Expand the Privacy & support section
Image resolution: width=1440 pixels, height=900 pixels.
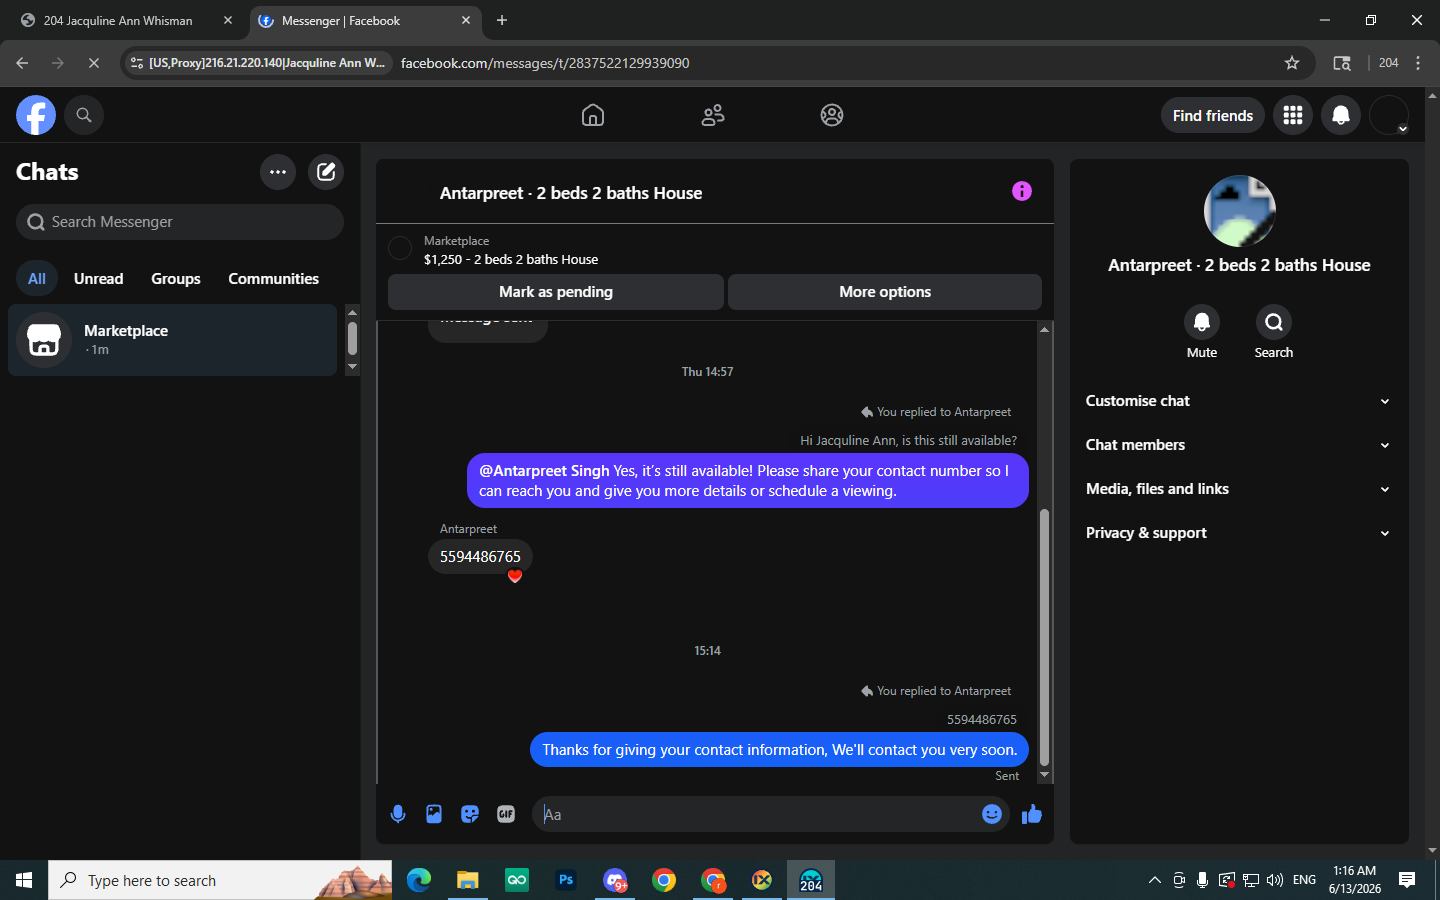(1239, 533)
